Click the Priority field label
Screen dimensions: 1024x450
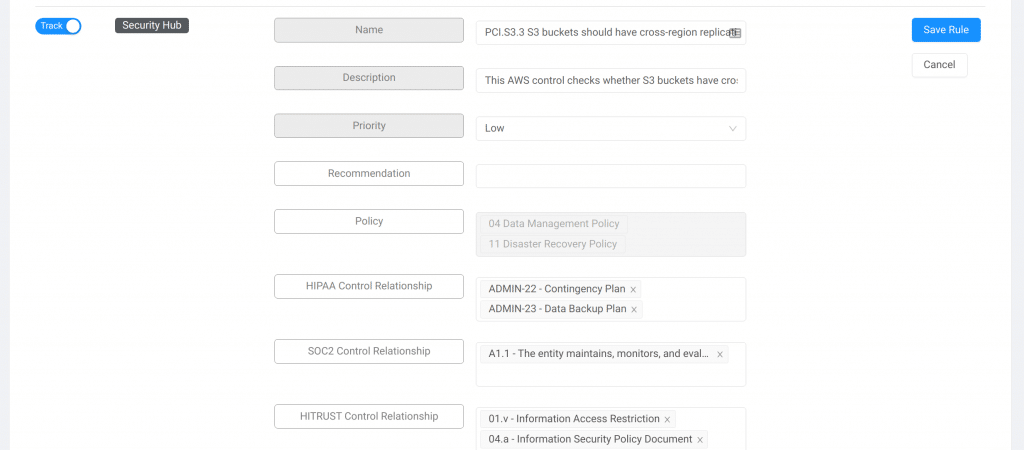(x=369, y=125)
